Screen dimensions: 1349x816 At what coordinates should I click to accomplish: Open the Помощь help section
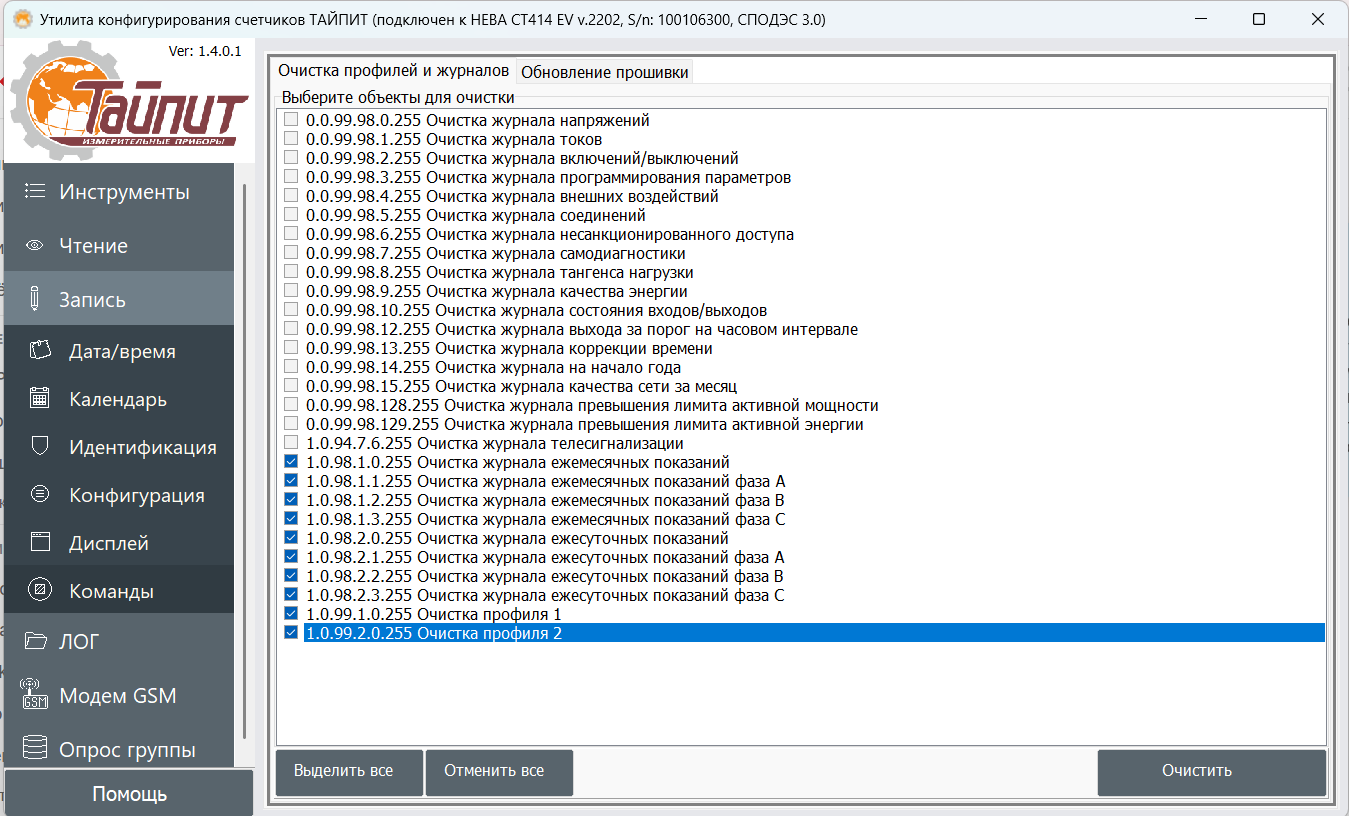coord(129,795)
